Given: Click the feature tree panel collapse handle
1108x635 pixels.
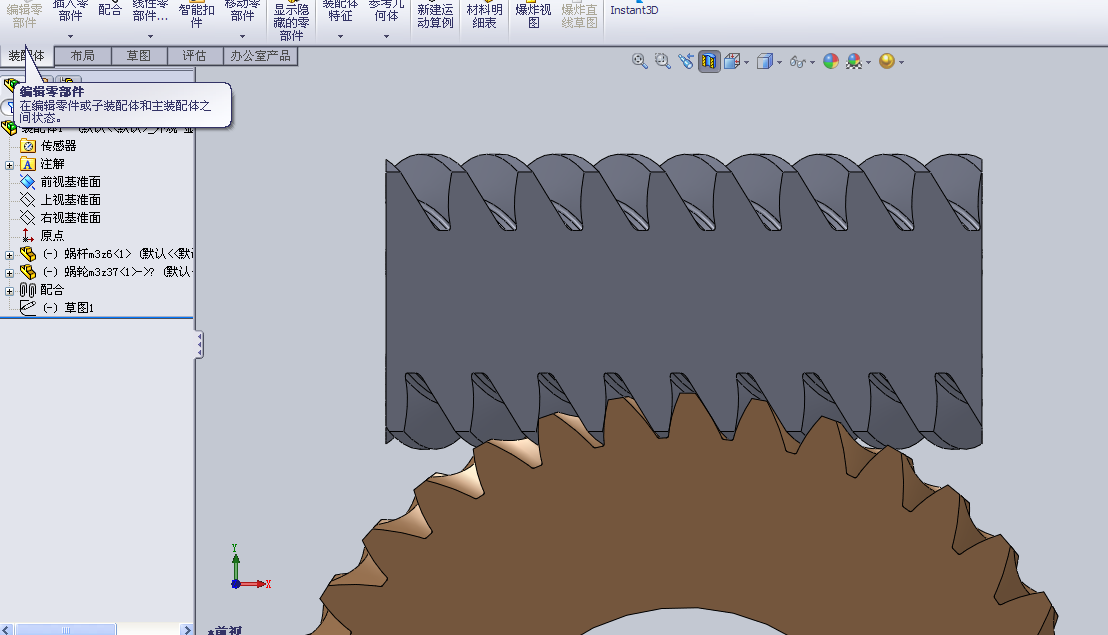Looking at the screenshot, I should pyautogui.click(x=200, y=345).
